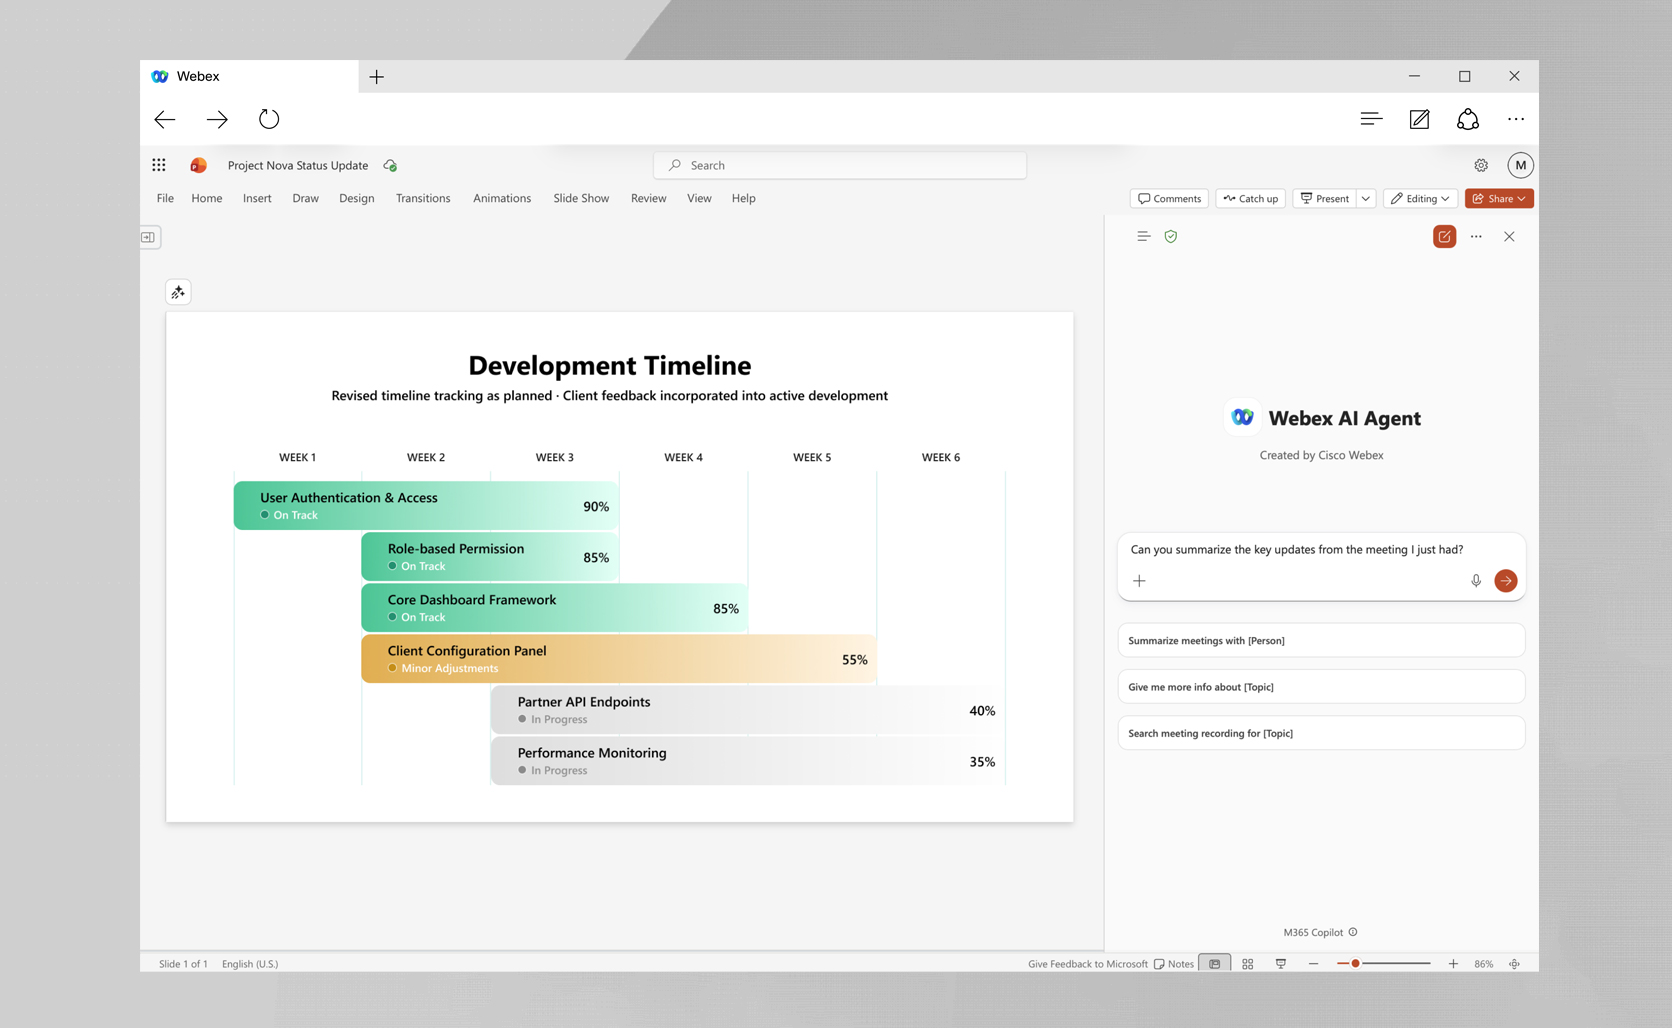This screenshot has height=1028, width=1672.
Task: Toggle the slide thumbnail panel open
Action: click(149, 237)
